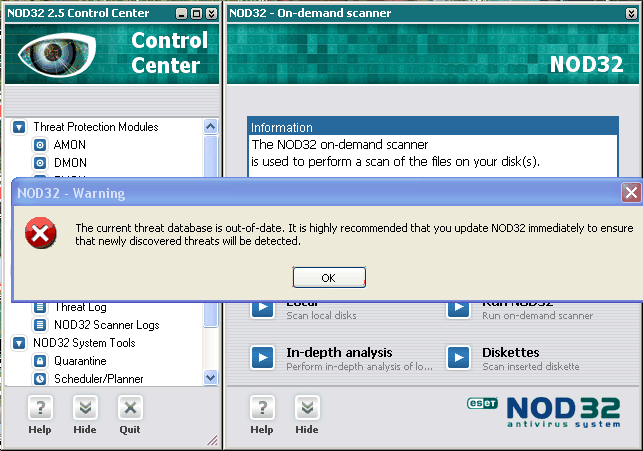Select the AMON tree entry

70,145
